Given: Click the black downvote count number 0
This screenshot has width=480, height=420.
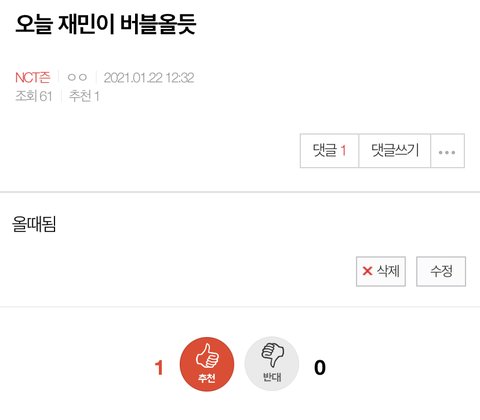Looking at the screenshot, I should pyautogui.click(x=320, y=368).
